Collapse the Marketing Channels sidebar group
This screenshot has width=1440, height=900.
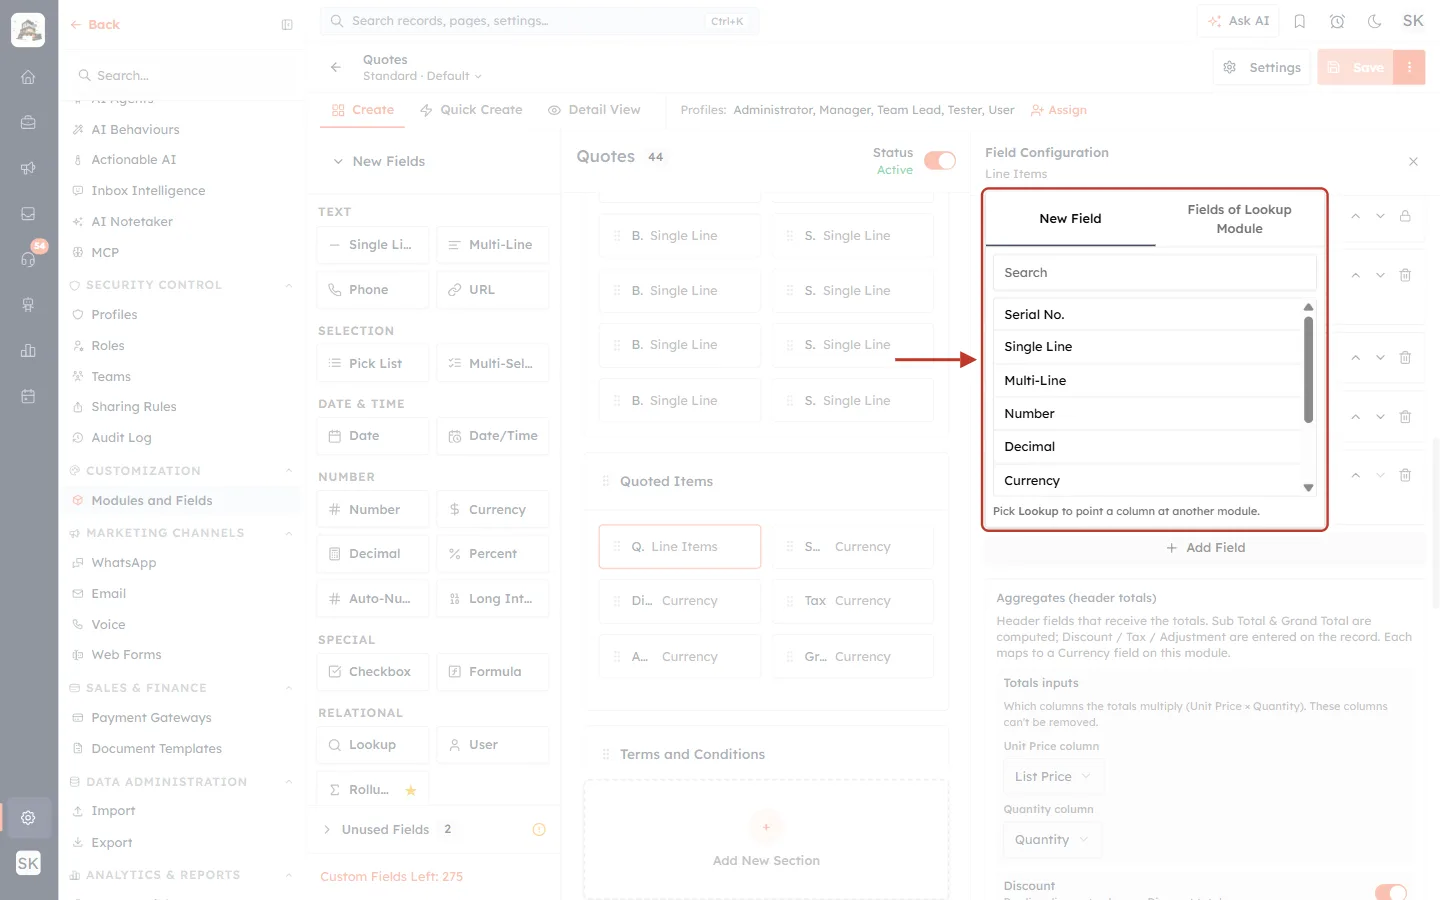(x=289, y=533)
